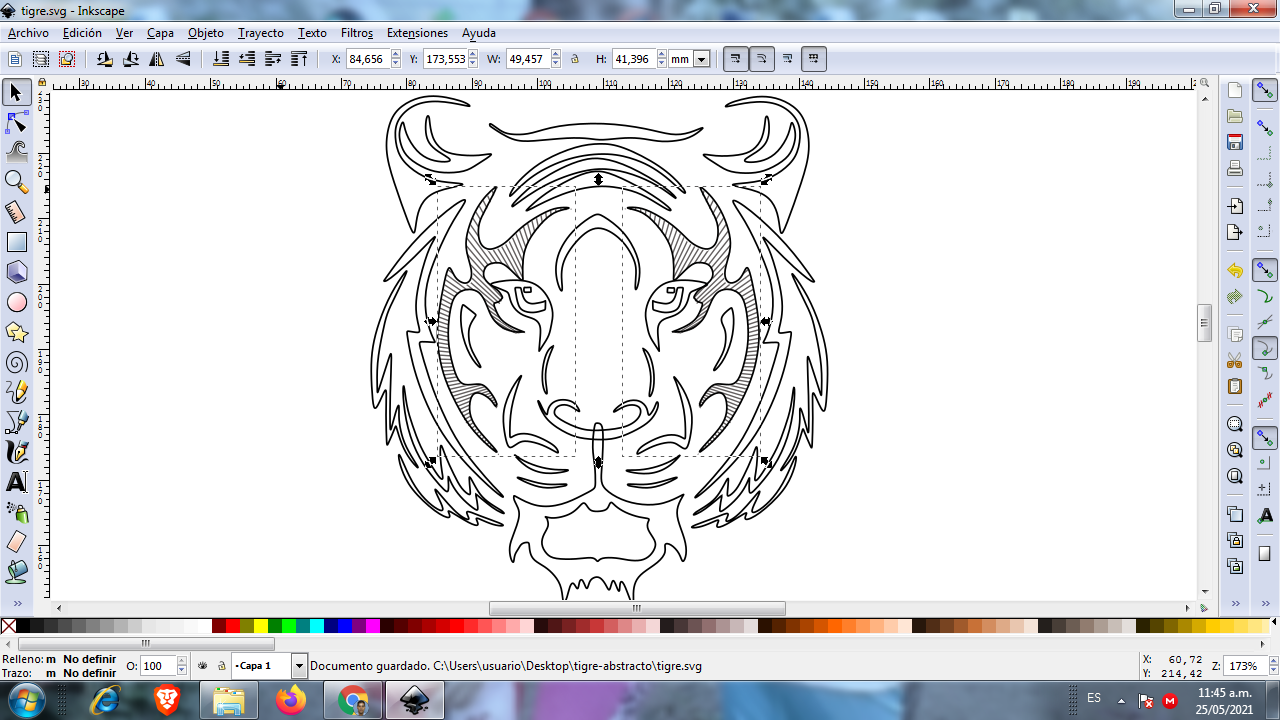Click New document icon in commands bar
This screenshot has height=720, width=1280.
(1235, 90)
